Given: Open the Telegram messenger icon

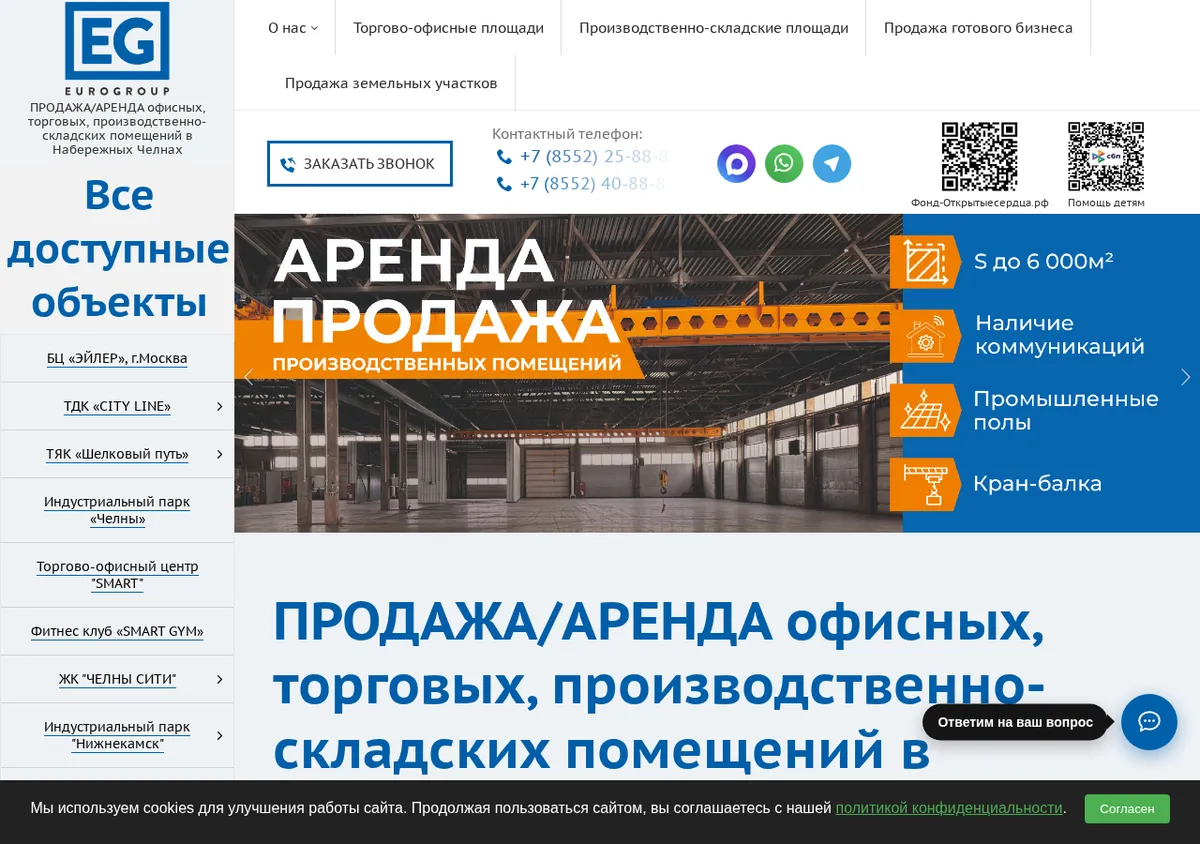Looking at the screenshot, I should click(832, 163).
